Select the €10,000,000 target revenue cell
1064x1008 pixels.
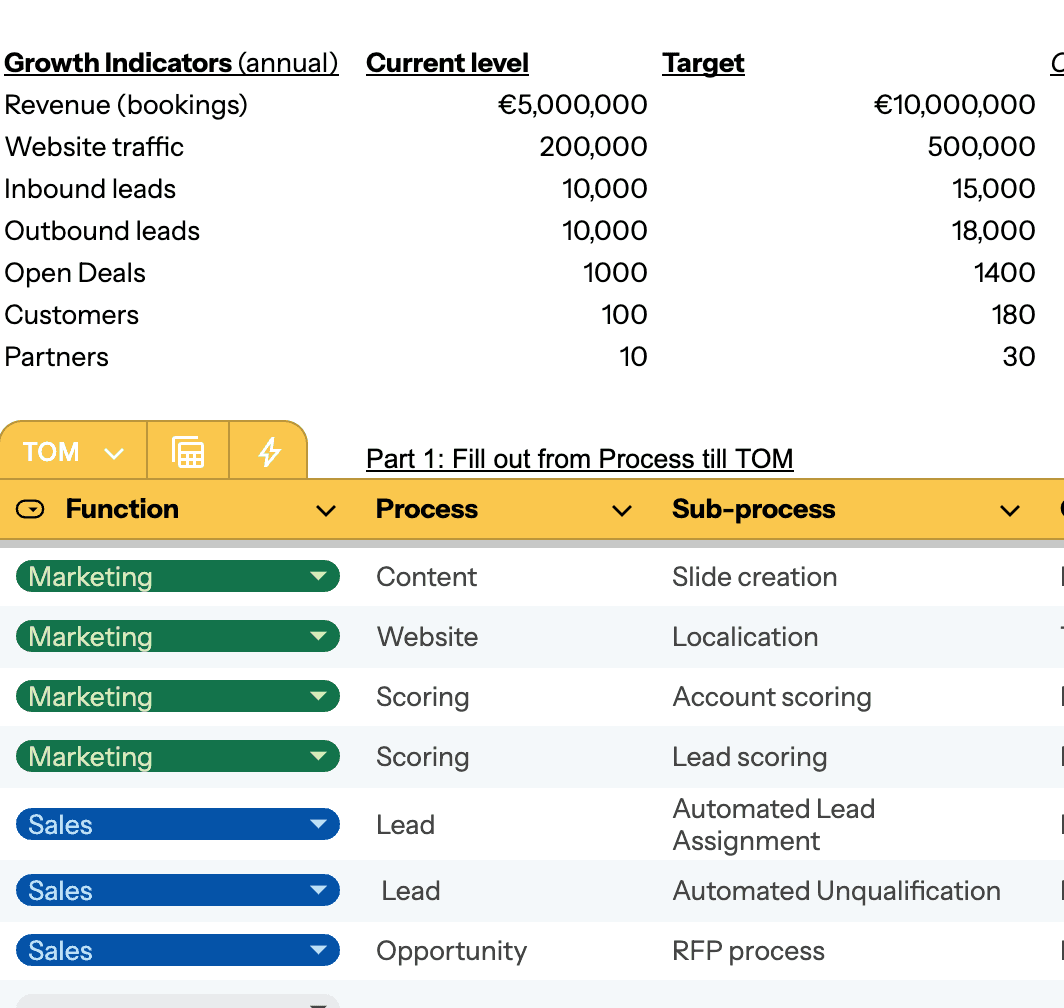tap(954, 105)
